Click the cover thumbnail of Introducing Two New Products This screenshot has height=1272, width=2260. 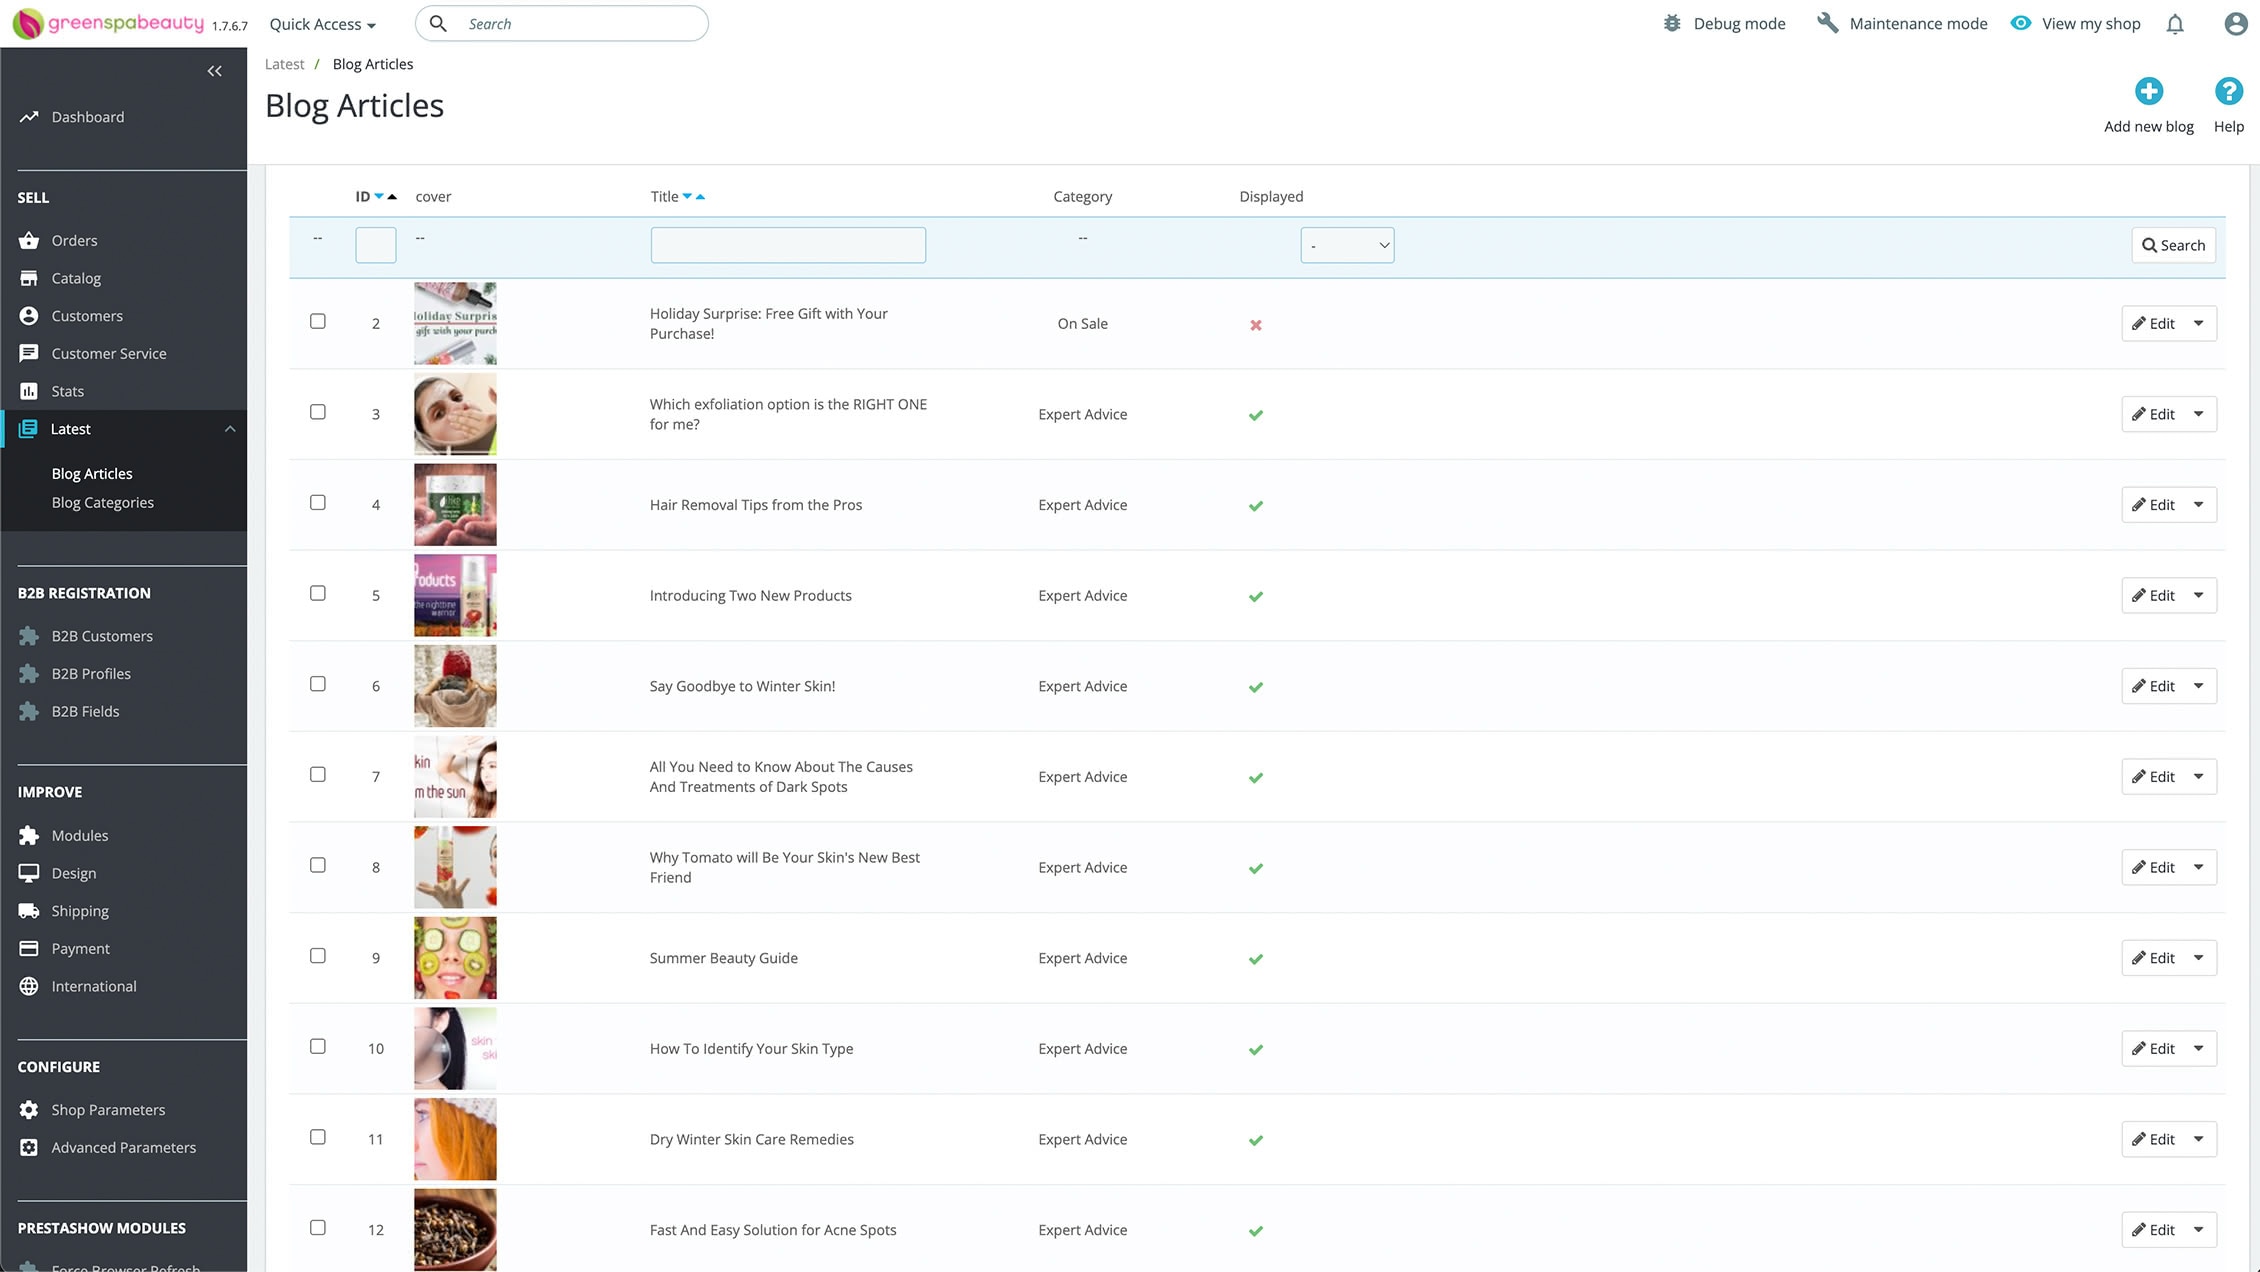pyautogui.click(x=455, y=596)
